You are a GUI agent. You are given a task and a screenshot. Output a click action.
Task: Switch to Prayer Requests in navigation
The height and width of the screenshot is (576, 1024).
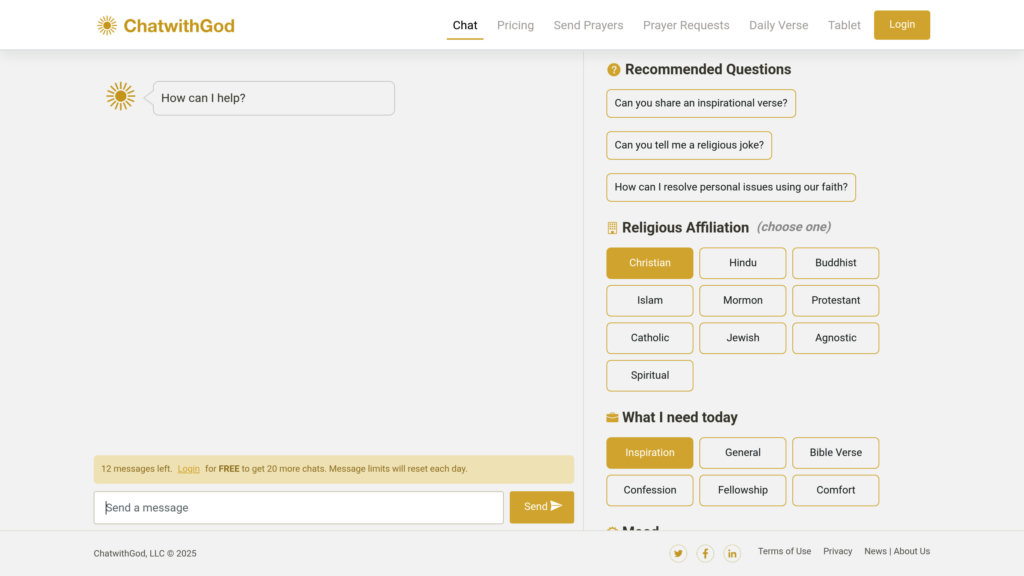click(x=686, y=25)
